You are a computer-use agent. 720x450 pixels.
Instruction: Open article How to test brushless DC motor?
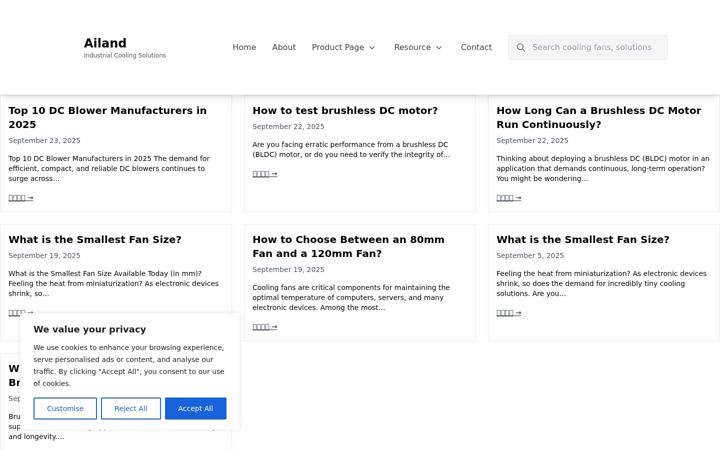pos(345,111)
